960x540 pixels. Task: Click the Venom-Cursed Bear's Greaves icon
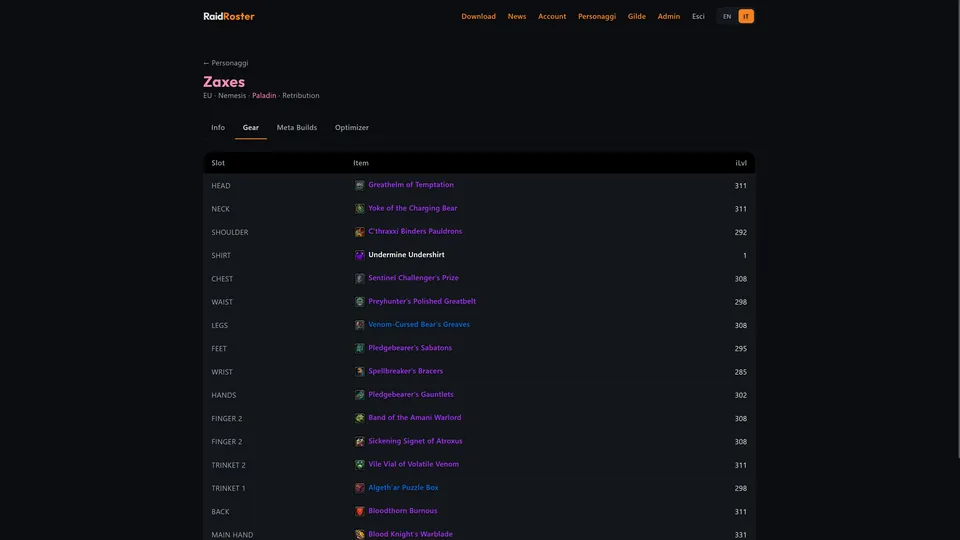(359, 324)
